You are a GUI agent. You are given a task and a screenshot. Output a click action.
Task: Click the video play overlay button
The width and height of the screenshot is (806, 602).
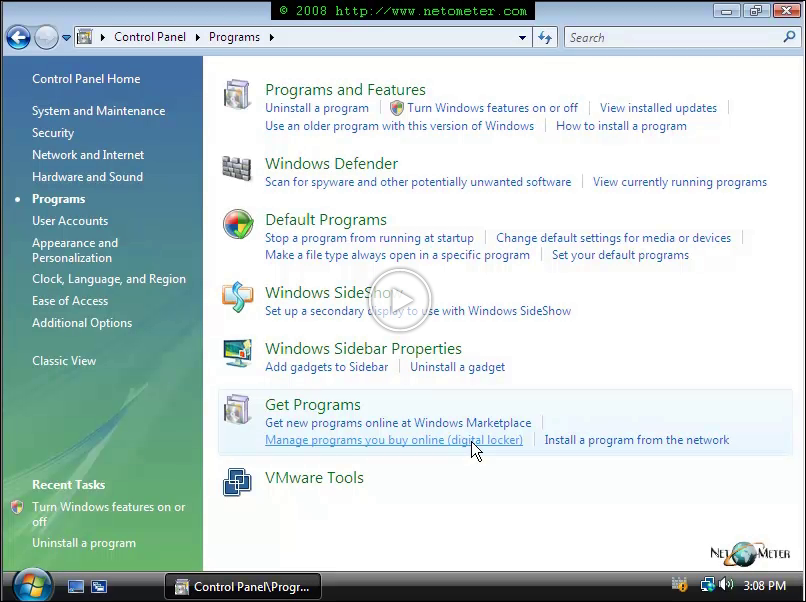[x=399, y=300]
